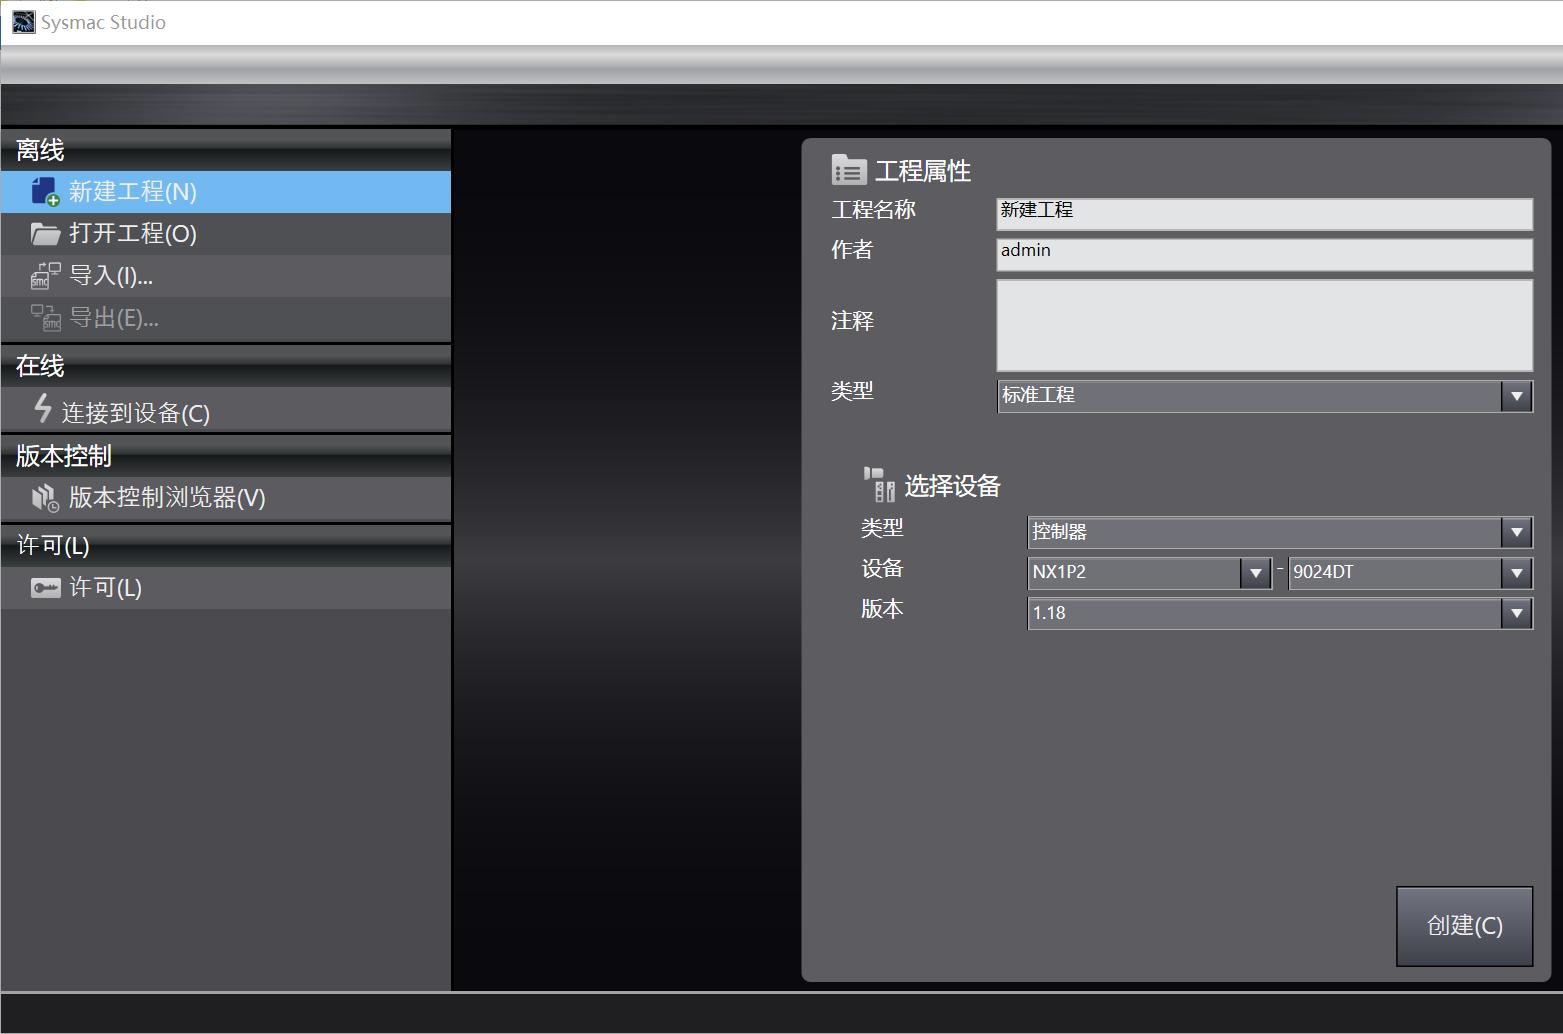Click the 创建(C) button

click(x=1464, y=926)
